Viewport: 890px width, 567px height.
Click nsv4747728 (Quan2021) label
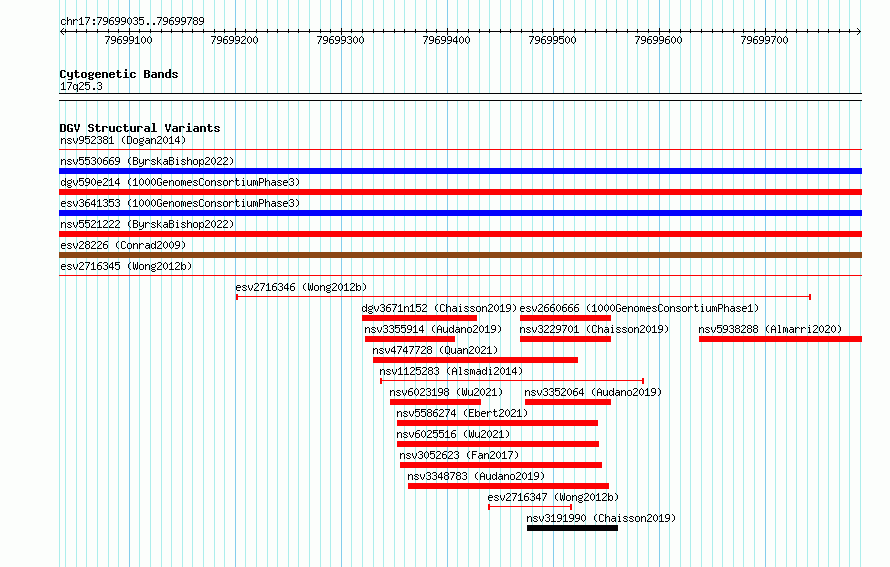point(435,350)
